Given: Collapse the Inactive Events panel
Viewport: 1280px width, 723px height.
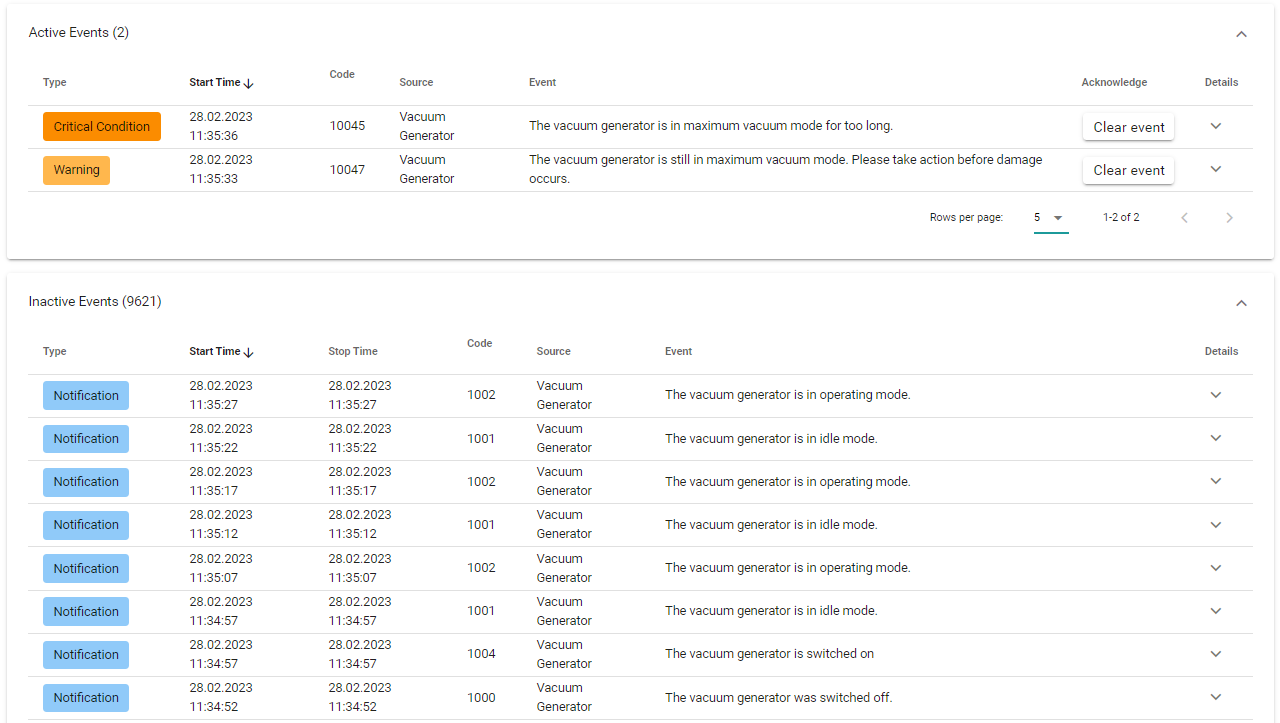Looking at the screenshot, I should pyautogui.click(x=1241, y=303).
